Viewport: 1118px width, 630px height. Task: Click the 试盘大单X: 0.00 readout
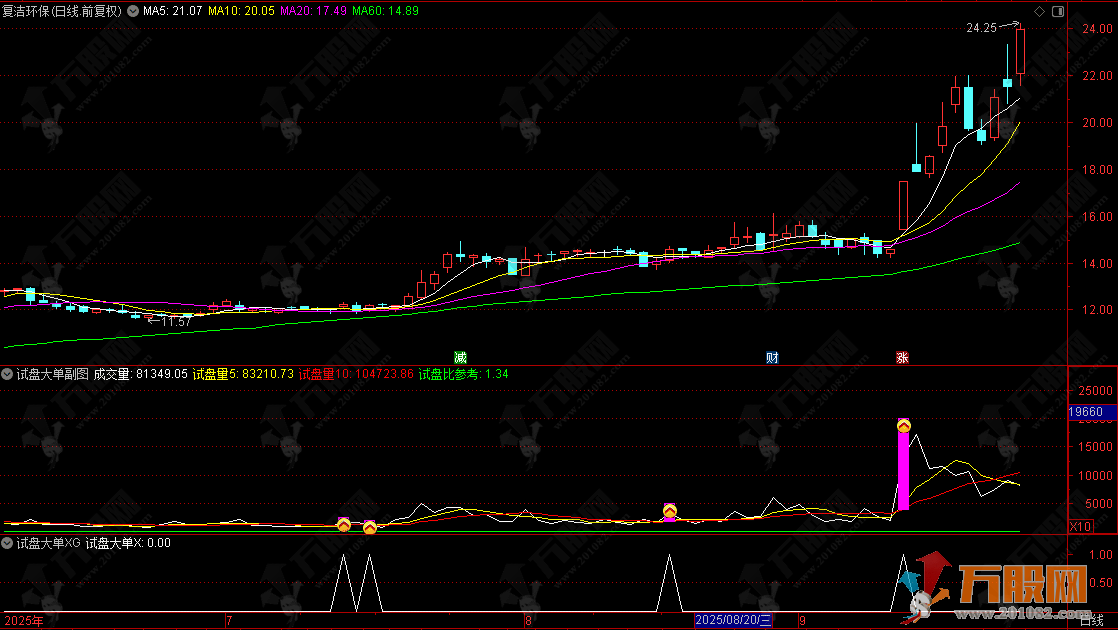pyautogui.click(x=128, y=543)
